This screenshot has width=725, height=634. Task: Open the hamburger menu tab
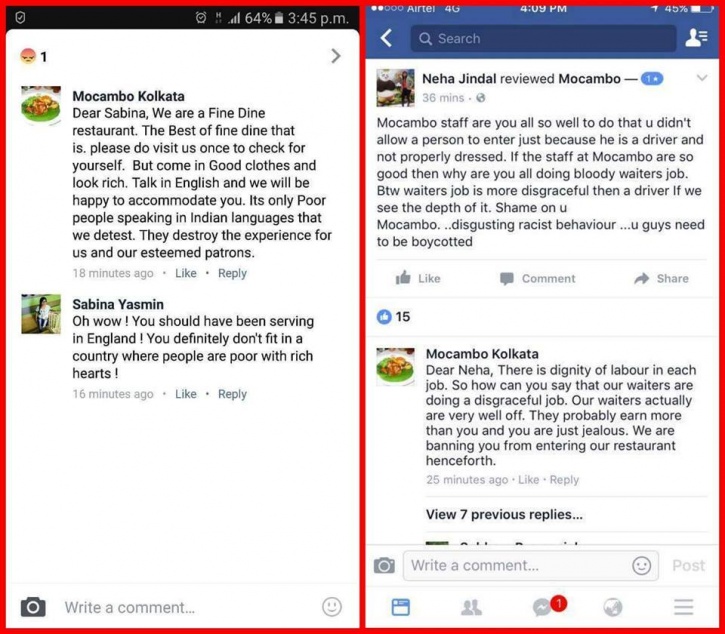tap(683, 607)
